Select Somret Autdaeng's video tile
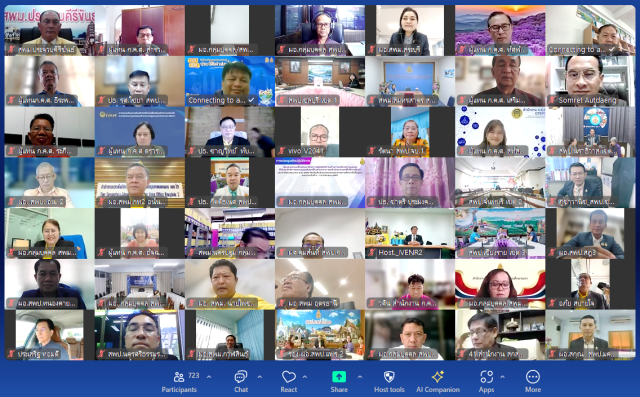 590,81
